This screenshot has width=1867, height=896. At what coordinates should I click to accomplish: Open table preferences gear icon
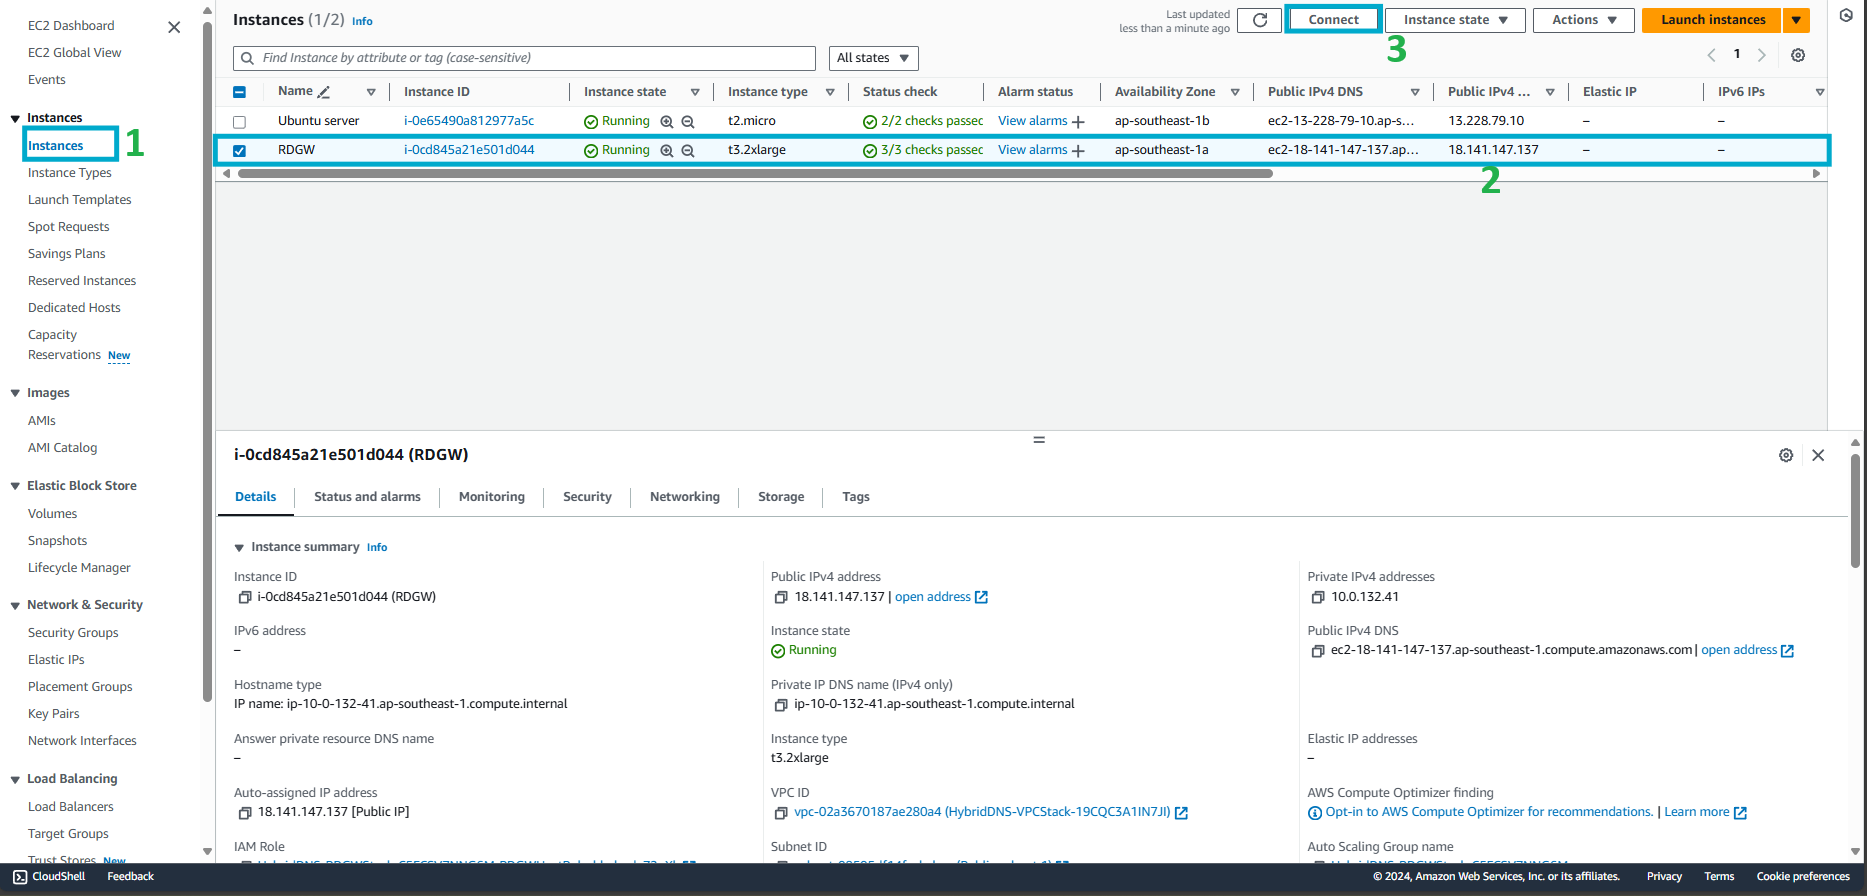[x=1798, y=55]
